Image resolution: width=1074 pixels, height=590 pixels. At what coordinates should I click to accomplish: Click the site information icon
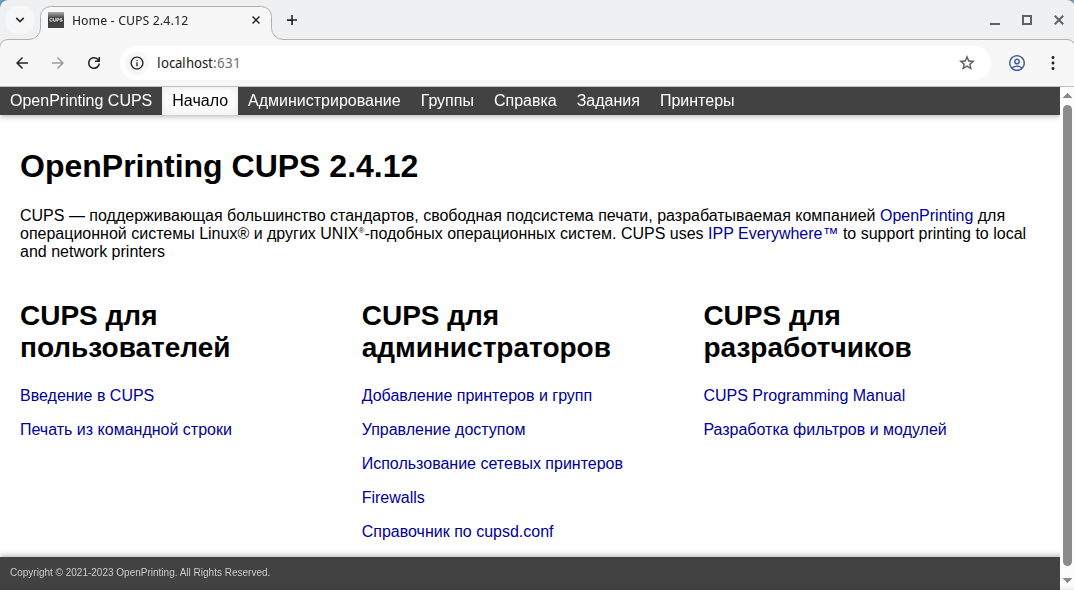tap(138, 63)
